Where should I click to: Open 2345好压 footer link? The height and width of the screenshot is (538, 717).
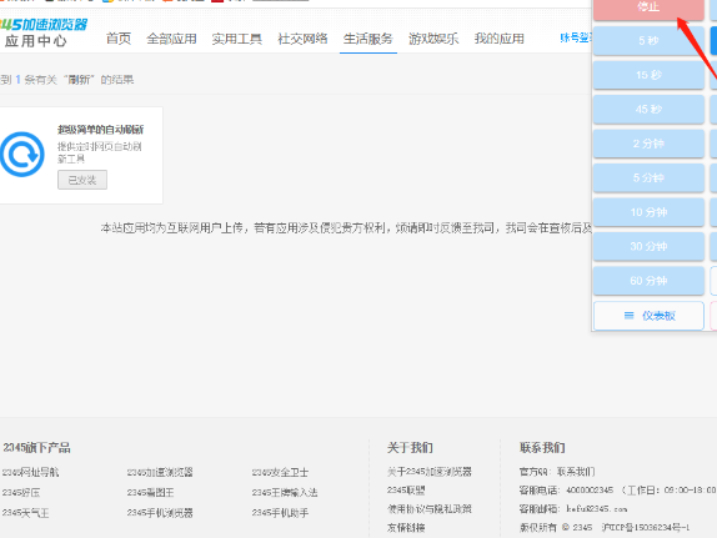click(x=21, y=493)
